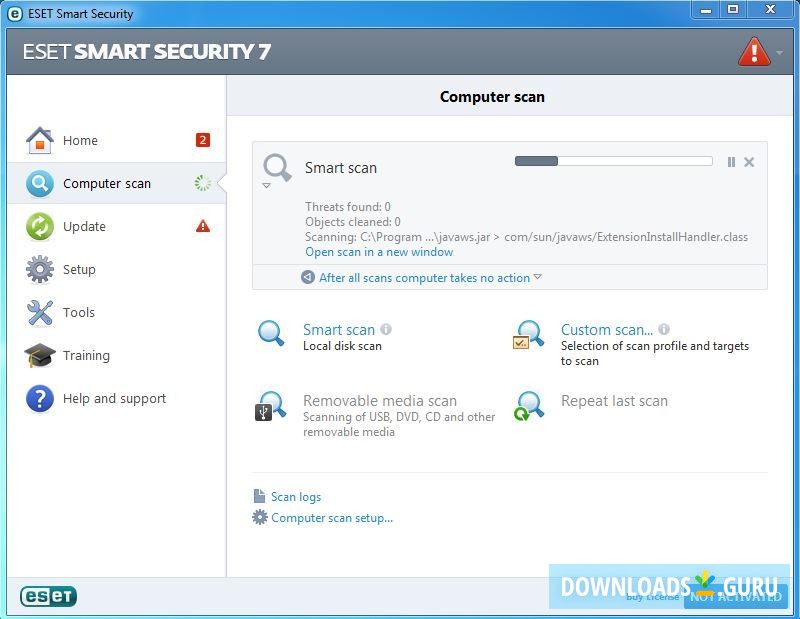Open the 'After all scans computer takes no action' dropdown
The width and height of the screenshot is (800, 619).
point(430,278)
